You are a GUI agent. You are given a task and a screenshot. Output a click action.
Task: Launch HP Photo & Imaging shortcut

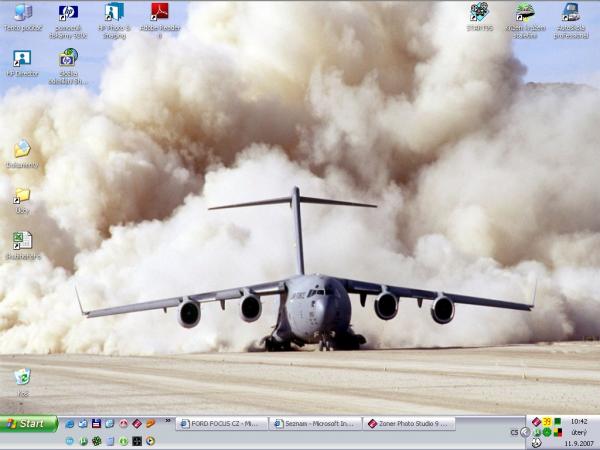(114, 14)
